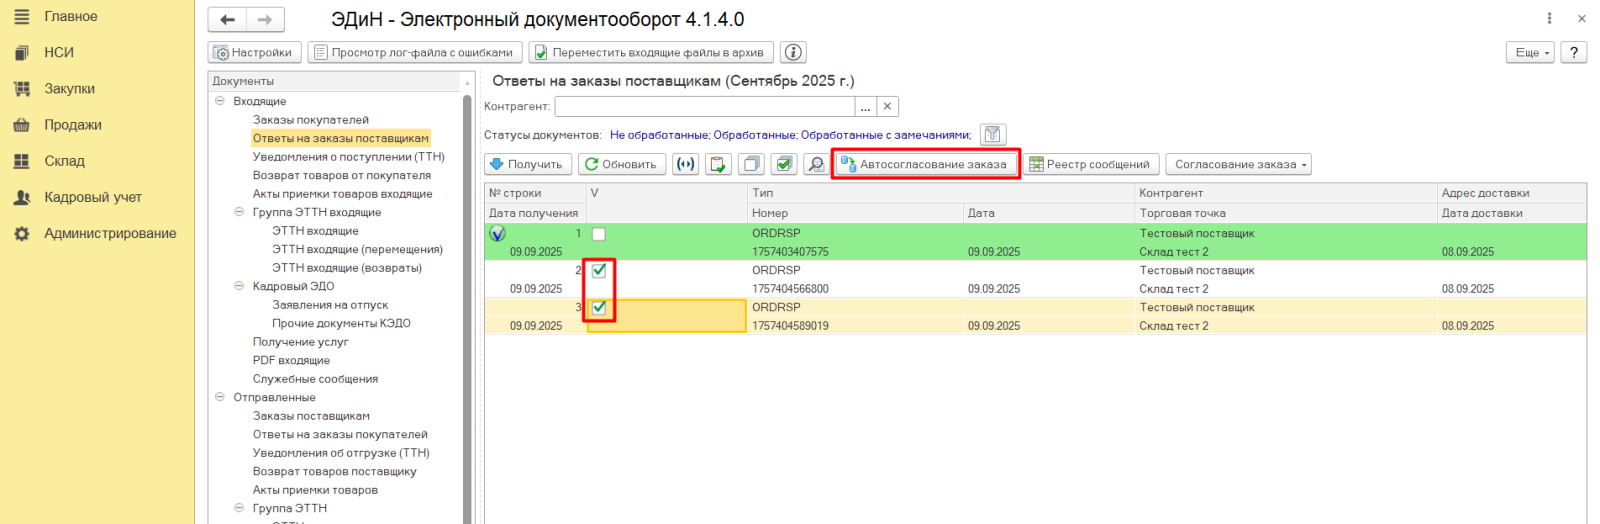The width and height of the screenshot is (1600, 524).
Task: Click the Контрагент input field
Action: click(x=704, y=107)
